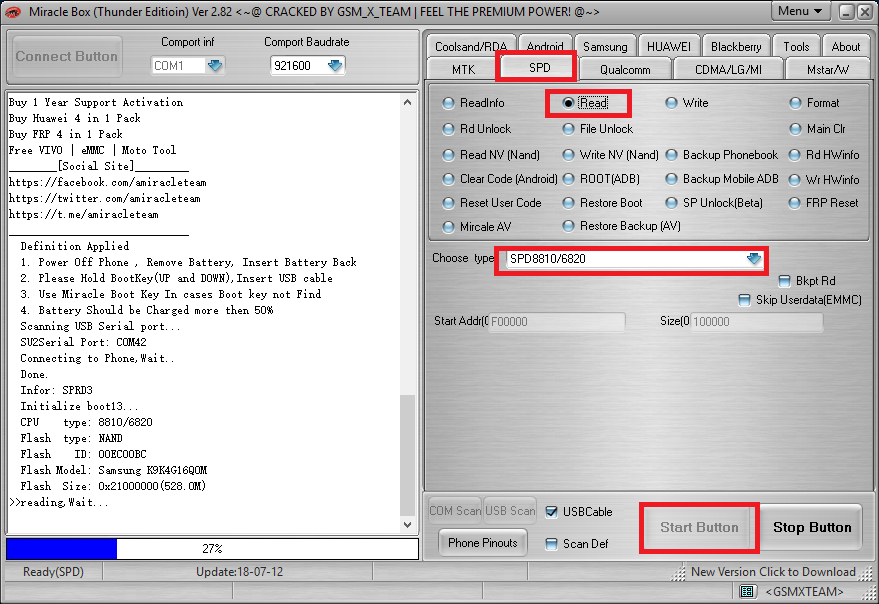Select the Wr HWinfo option
The width and height of the screenshot is (879, 604).
coord(824,180)
